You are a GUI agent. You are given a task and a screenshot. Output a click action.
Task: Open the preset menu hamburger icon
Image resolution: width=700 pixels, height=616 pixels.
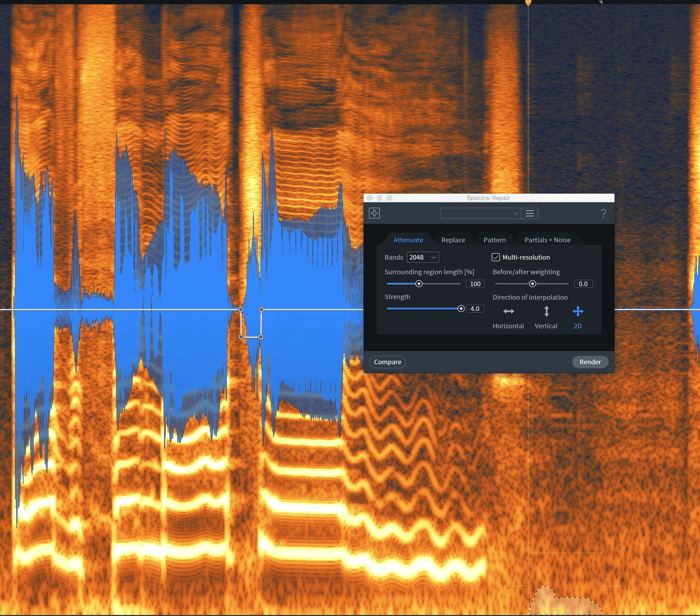coord(530,213)
